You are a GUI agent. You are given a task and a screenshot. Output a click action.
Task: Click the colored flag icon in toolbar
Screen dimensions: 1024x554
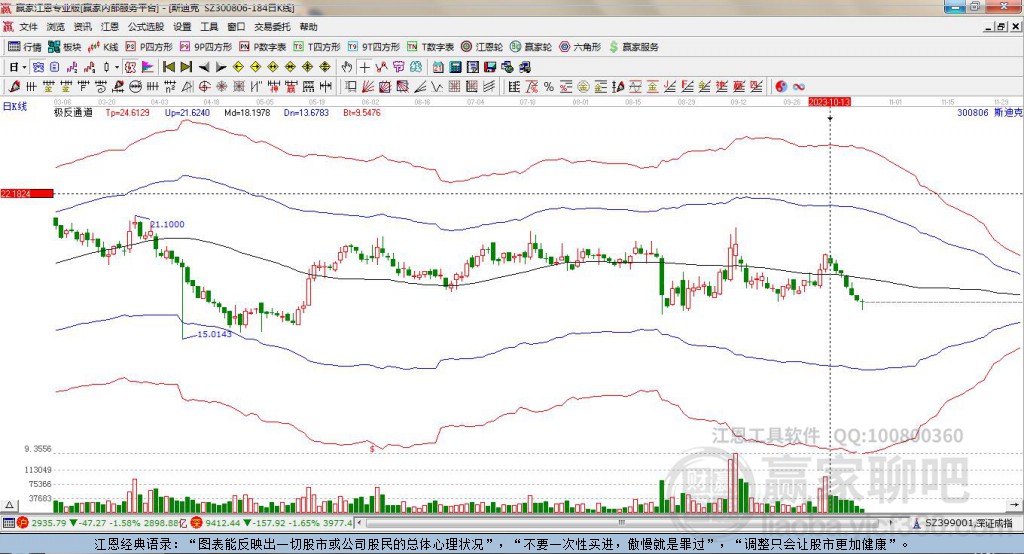point(148,67)
